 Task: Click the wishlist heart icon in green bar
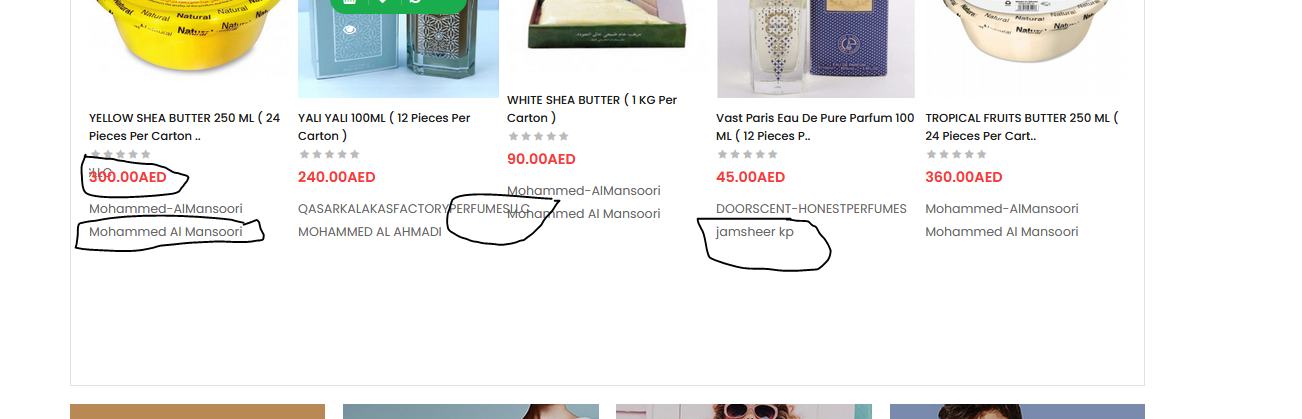pos(382,2)
